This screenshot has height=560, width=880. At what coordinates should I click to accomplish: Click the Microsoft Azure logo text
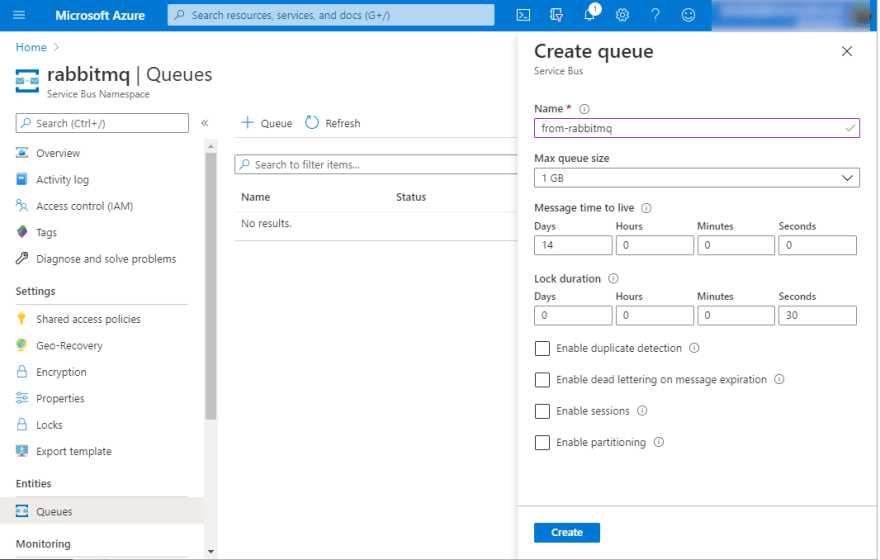[x=100, y=15]
